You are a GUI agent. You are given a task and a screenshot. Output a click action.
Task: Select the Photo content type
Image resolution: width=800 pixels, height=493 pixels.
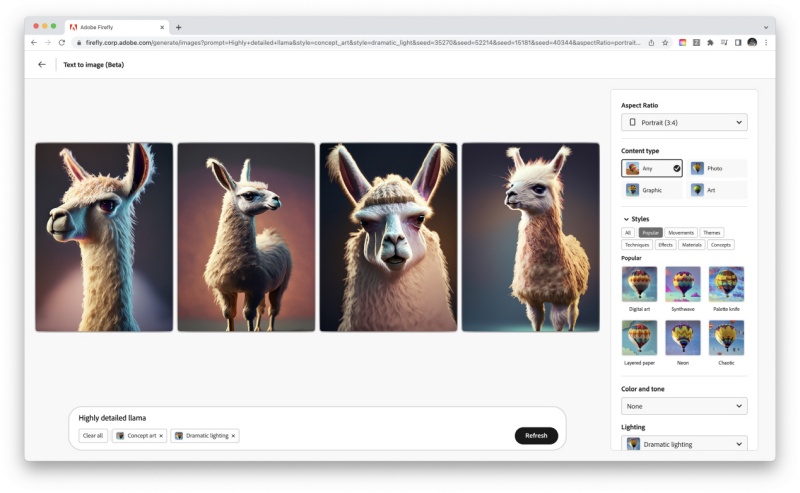point(717,168)
